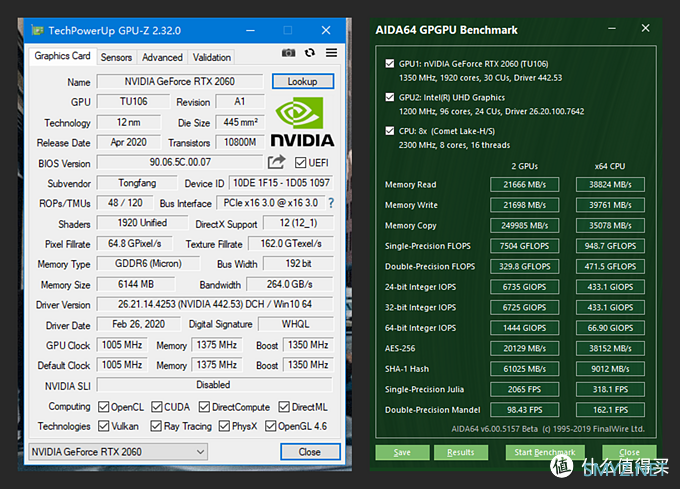Click the Double-Precision FLOPS 471.5 GFLOPS result
Viewport: 680px width, 489px height.
(x=610, y=266)
